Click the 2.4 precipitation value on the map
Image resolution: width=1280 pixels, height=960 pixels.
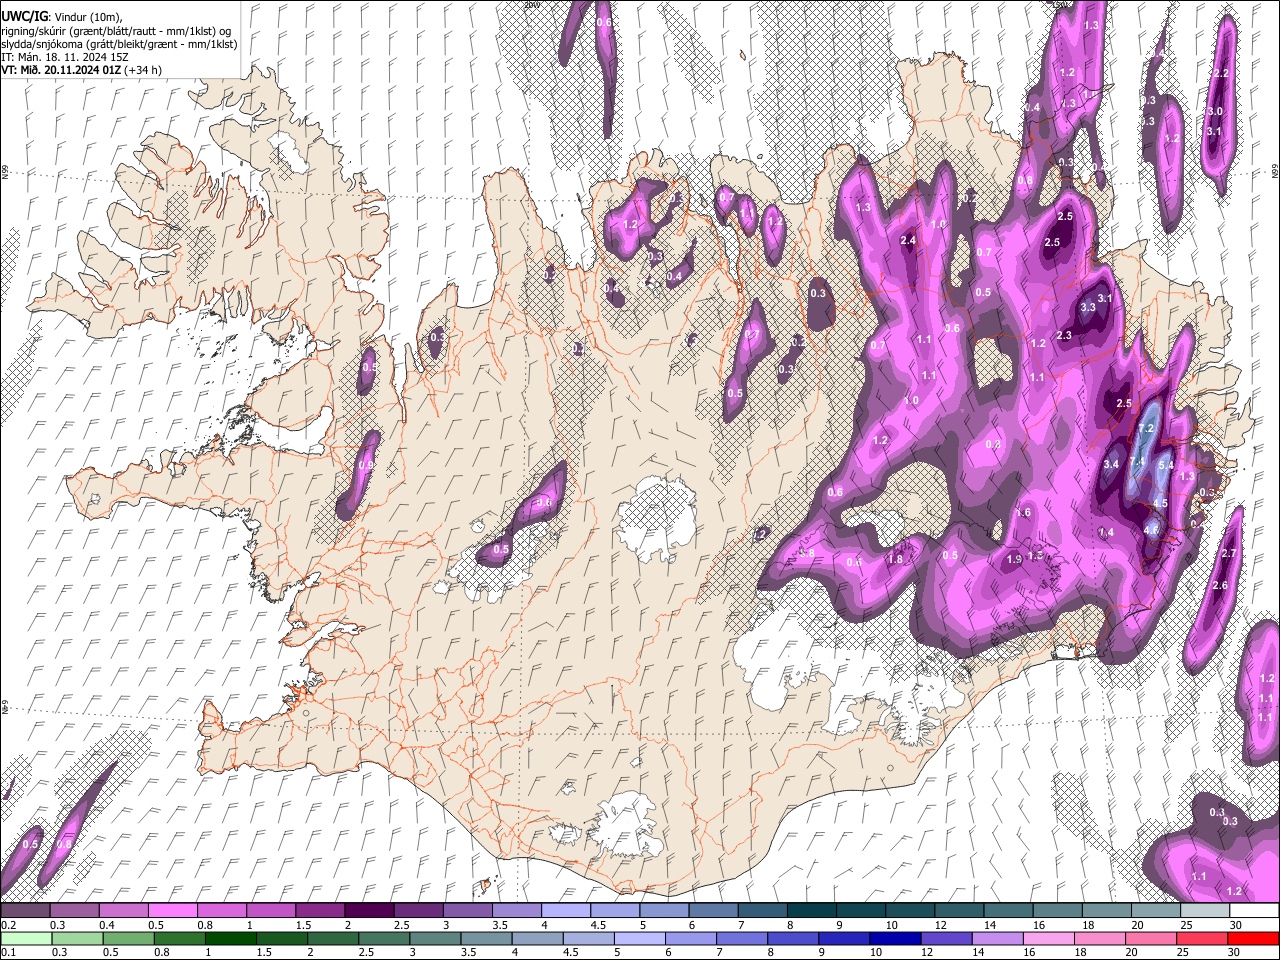[909, 241]
